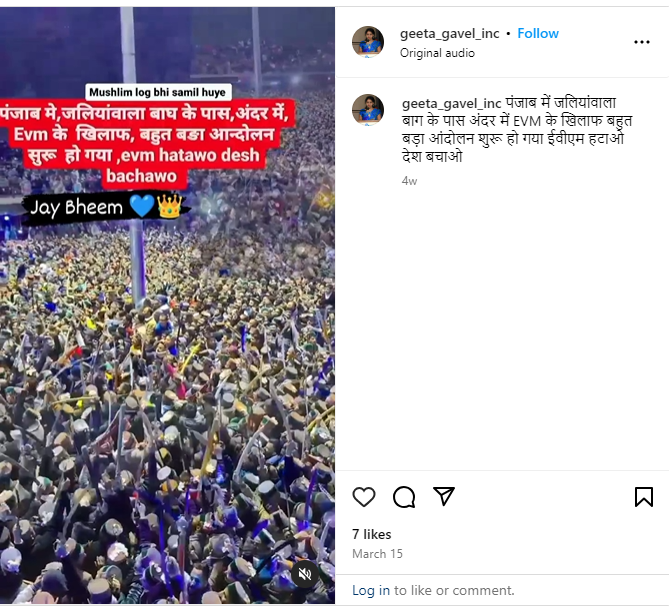The width and height of the screenshot is (669, 612).
Task: Click the Jay Bheem sticker on video
Action: tap(106, 207)
